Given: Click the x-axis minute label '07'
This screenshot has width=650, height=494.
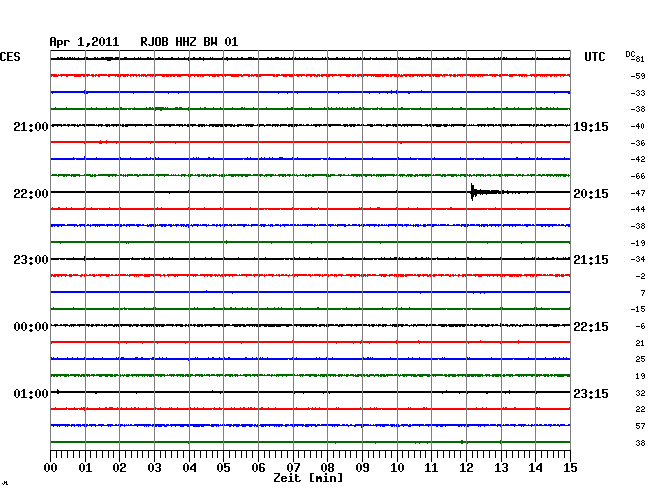Looking at the screenshot, I should [x=293, y=468].
